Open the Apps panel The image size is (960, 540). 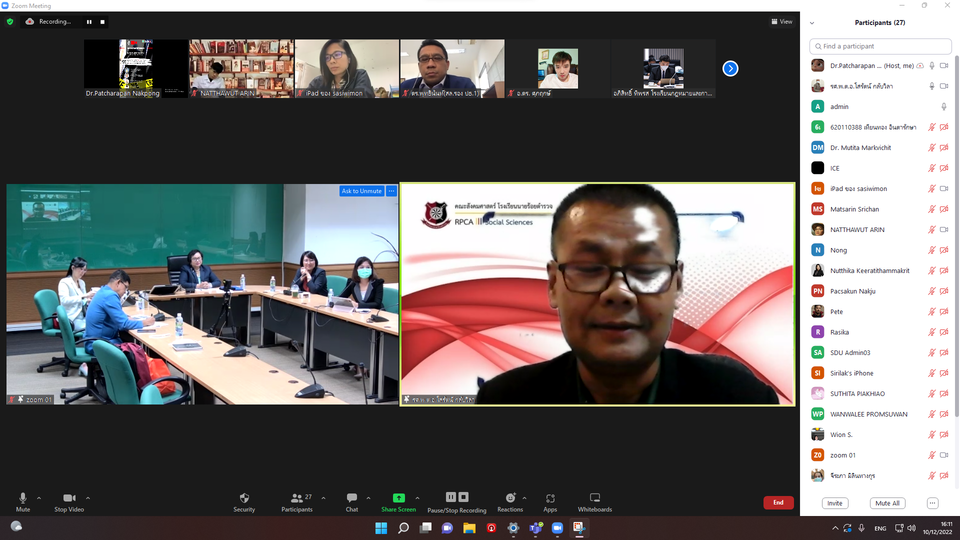(550, 498)
